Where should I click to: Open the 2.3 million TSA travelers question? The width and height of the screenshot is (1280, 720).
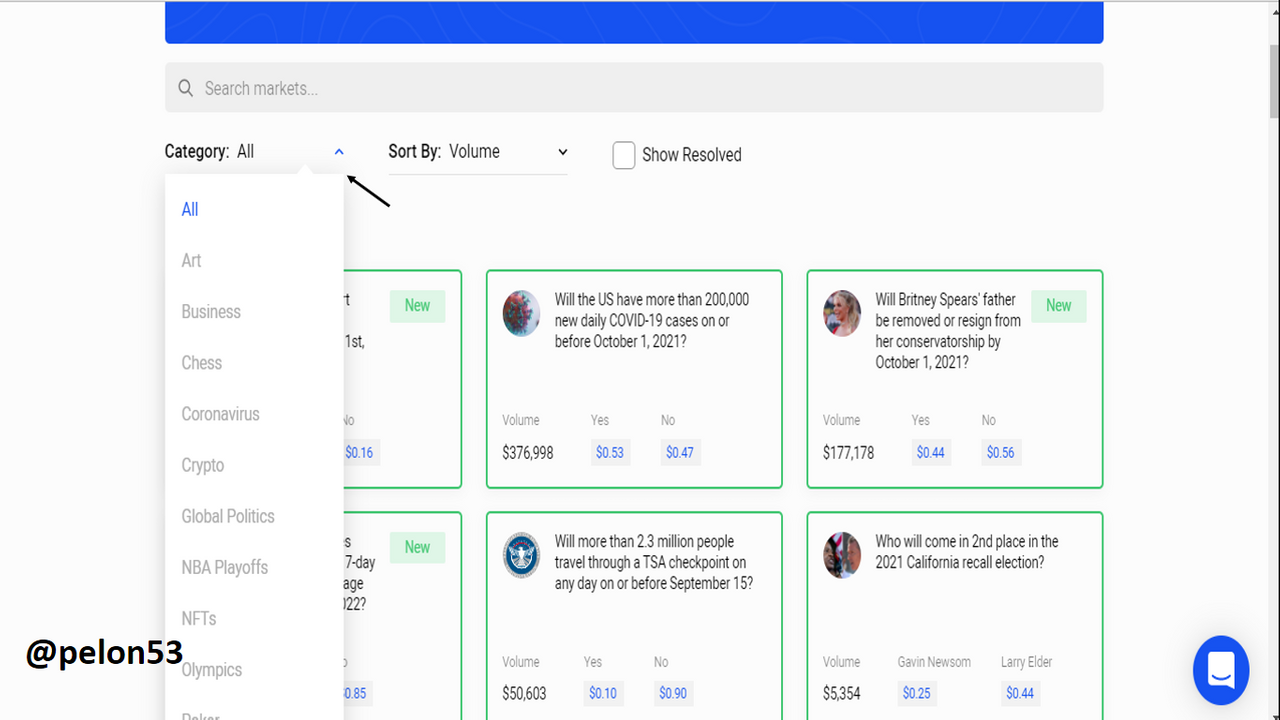[x=654, y=562]
